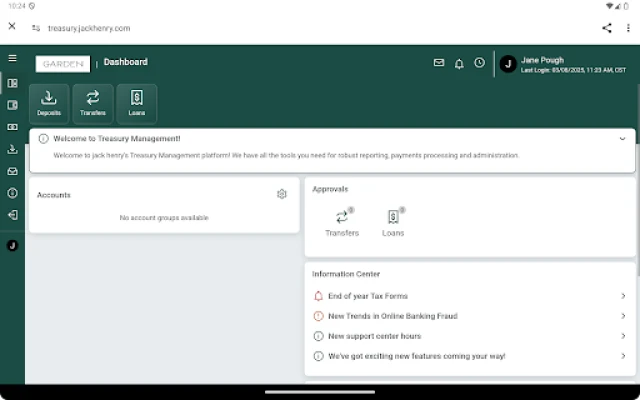
Task: Open the hamburger menu in the sidebar
Action: tap(12, 58)
